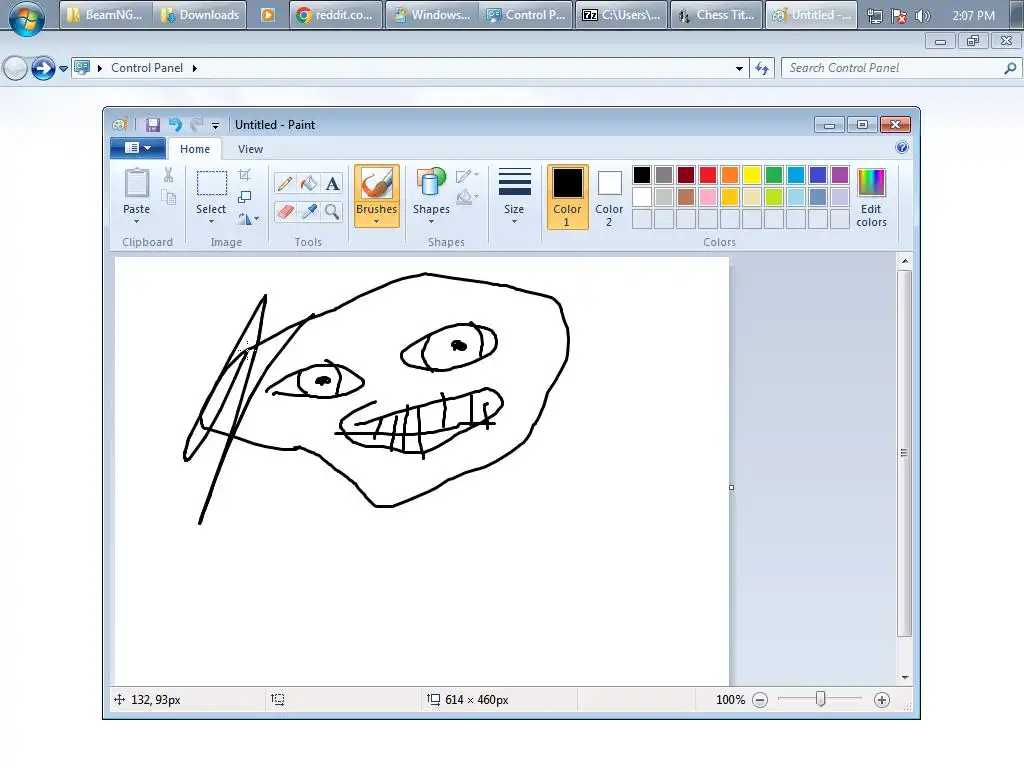The width and height of the screenshot is (1024, 768).
Task: Select the Pencil tool
Action: tap(285, 184)
